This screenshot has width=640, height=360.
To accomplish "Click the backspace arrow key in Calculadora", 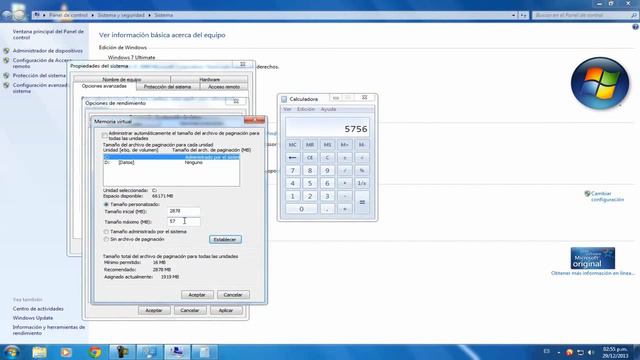I will [292, 158].
